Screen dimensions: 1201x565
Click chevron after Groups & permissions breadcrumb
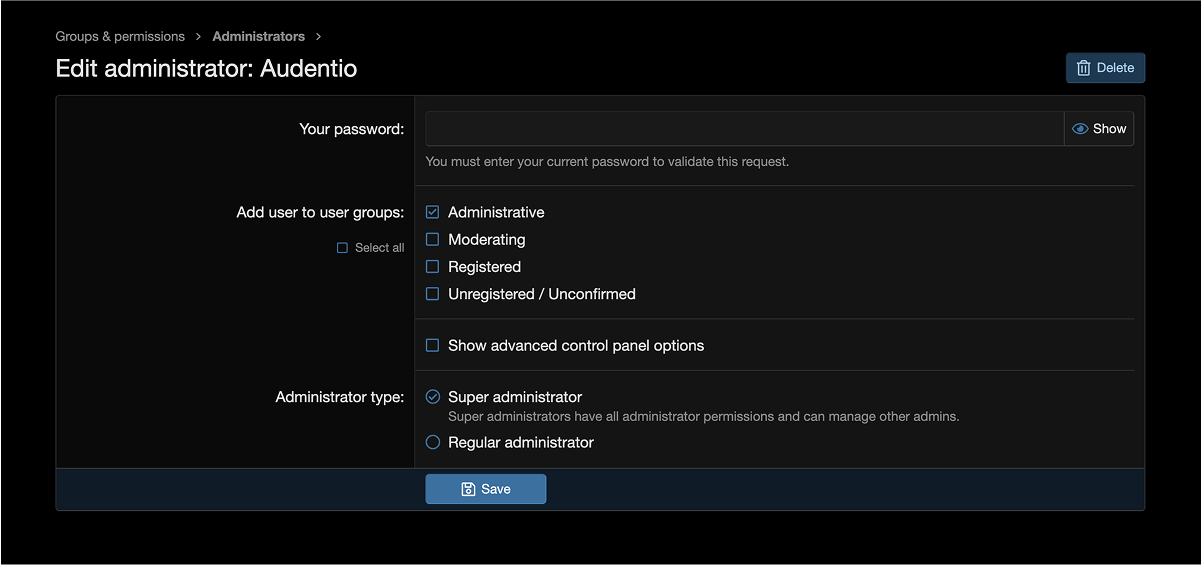[x=199, y=37]
